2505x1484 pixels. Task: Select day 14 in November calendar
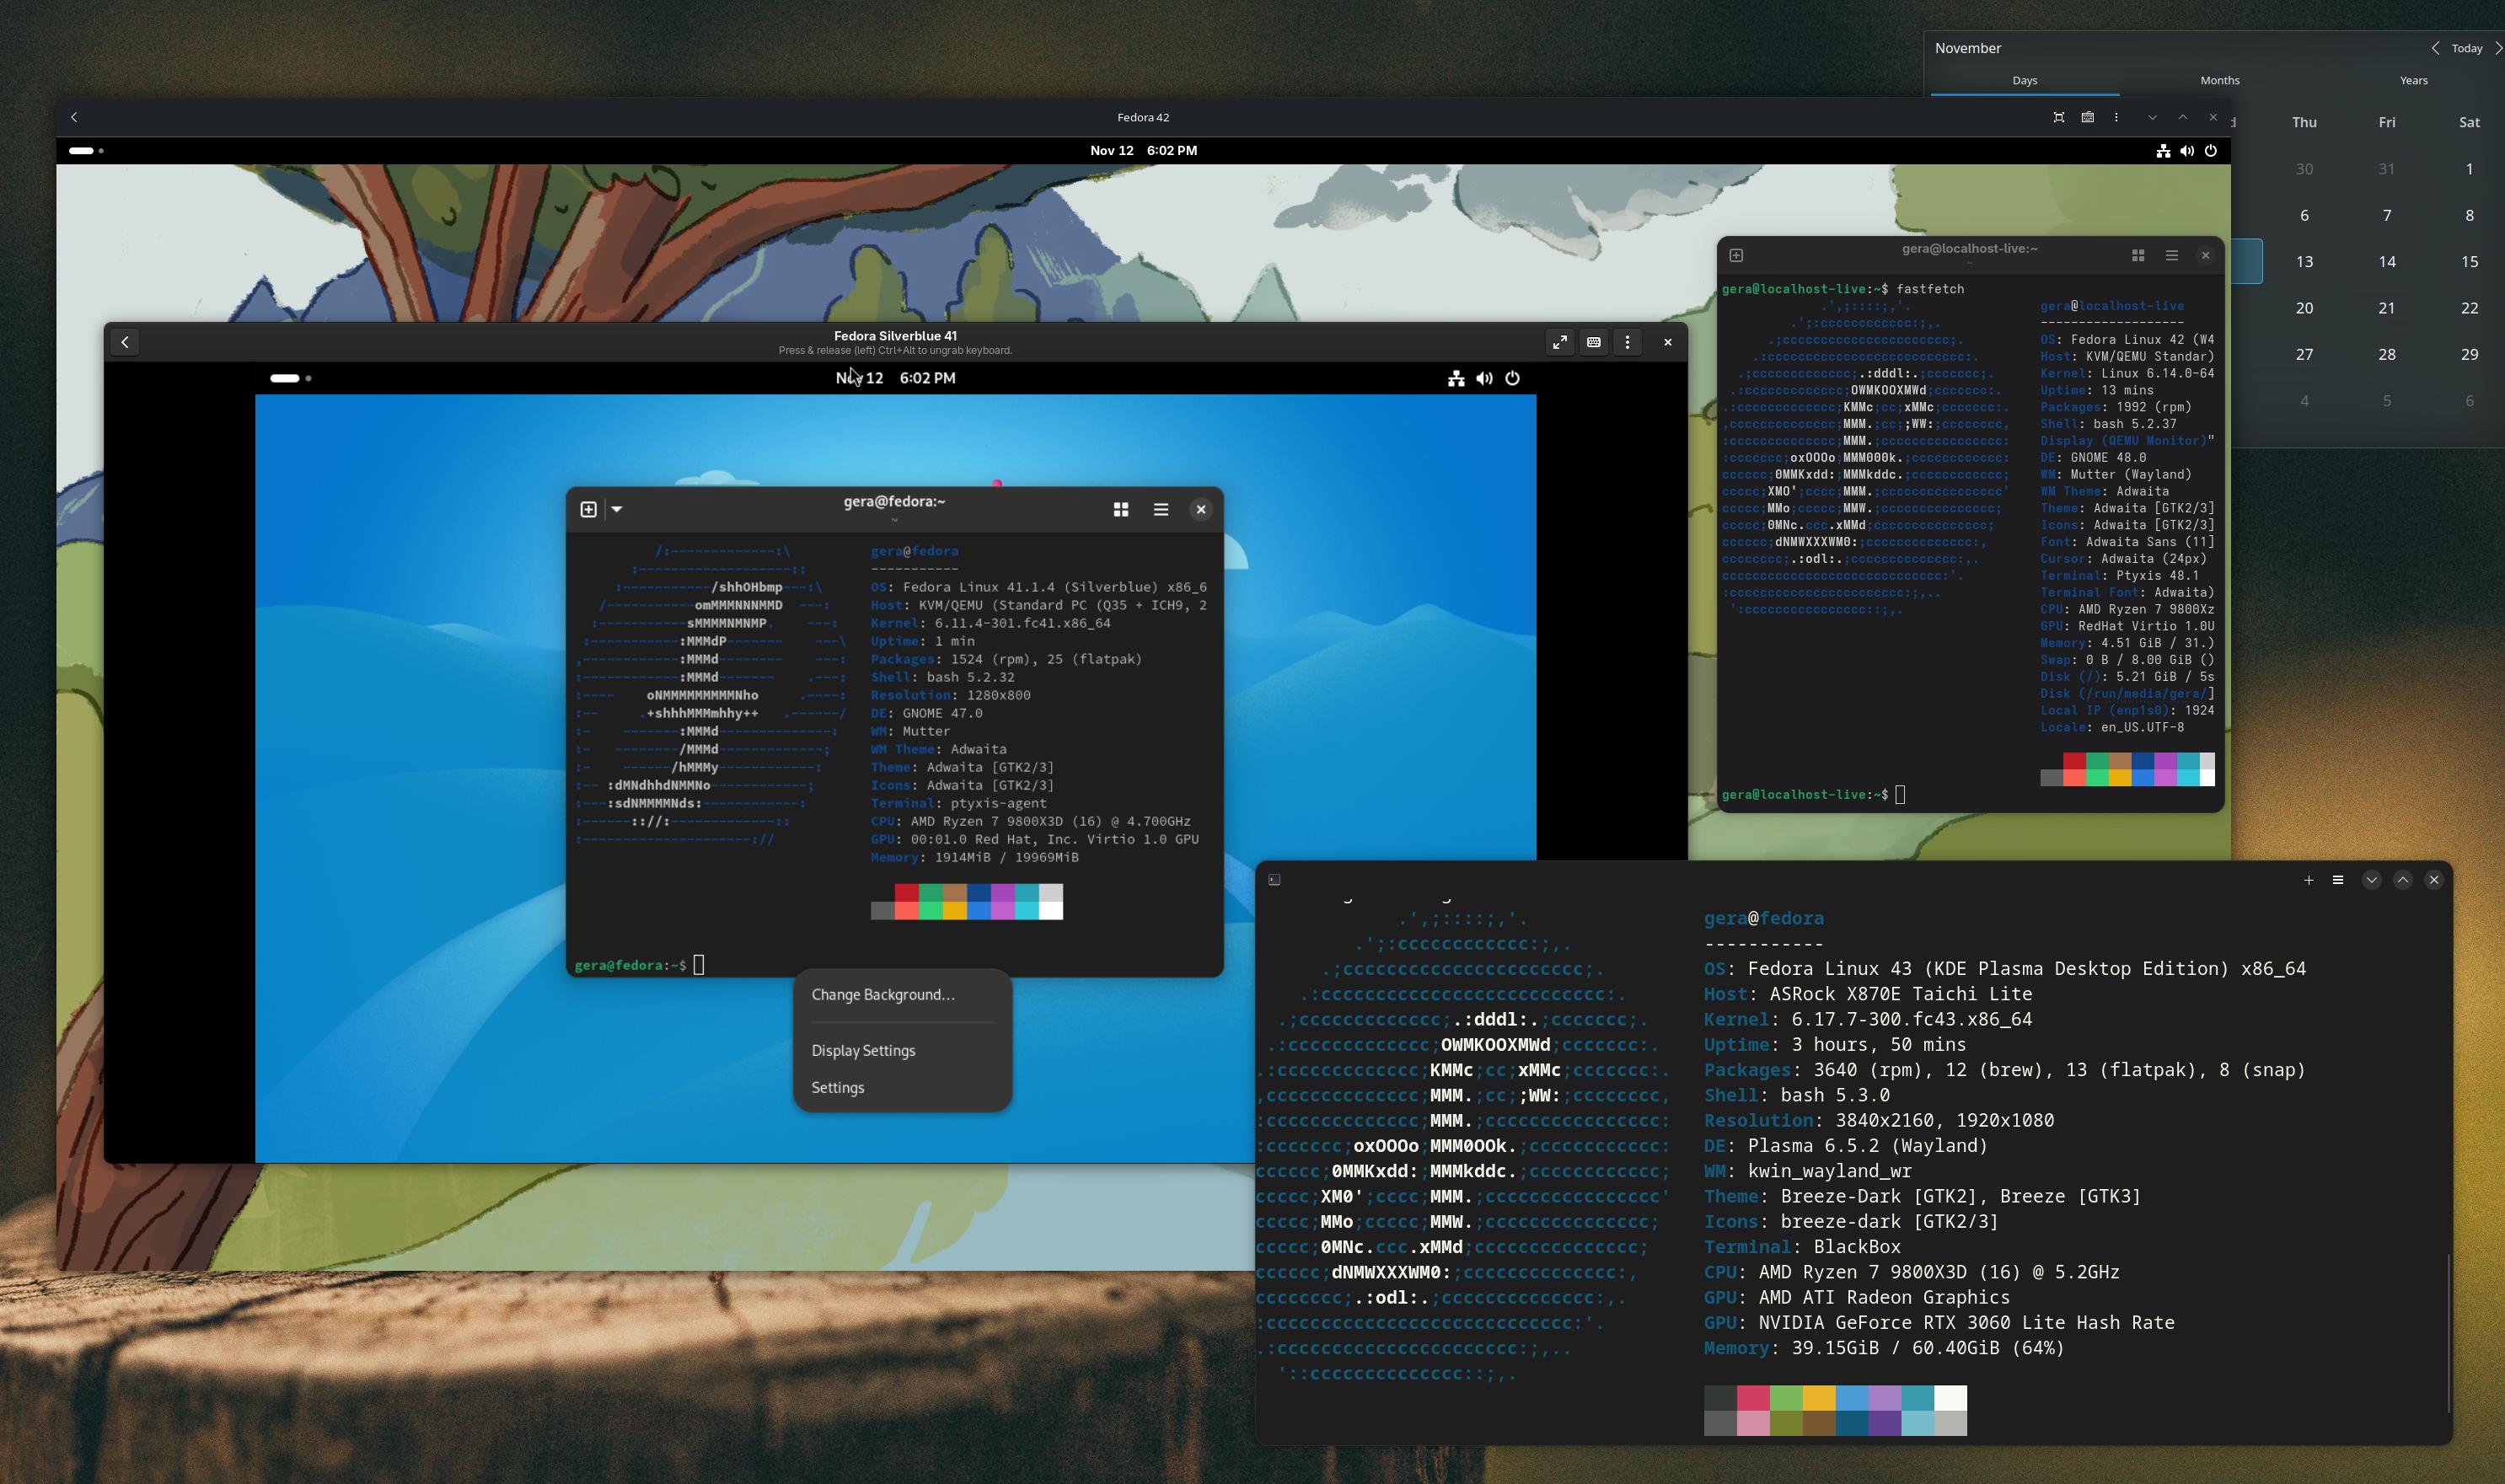(x=2386, y=262)
